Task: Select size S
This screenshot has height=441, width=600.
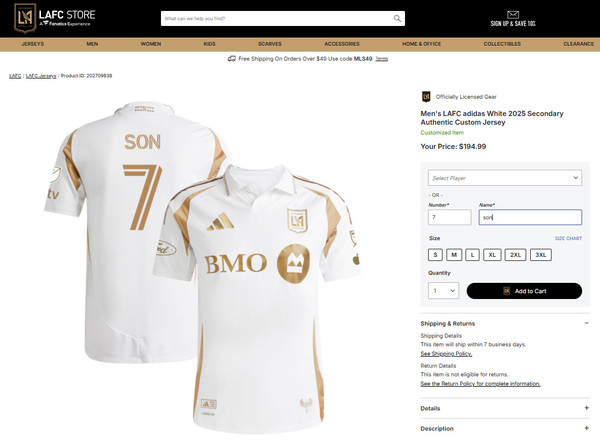Action: point(435,255)
